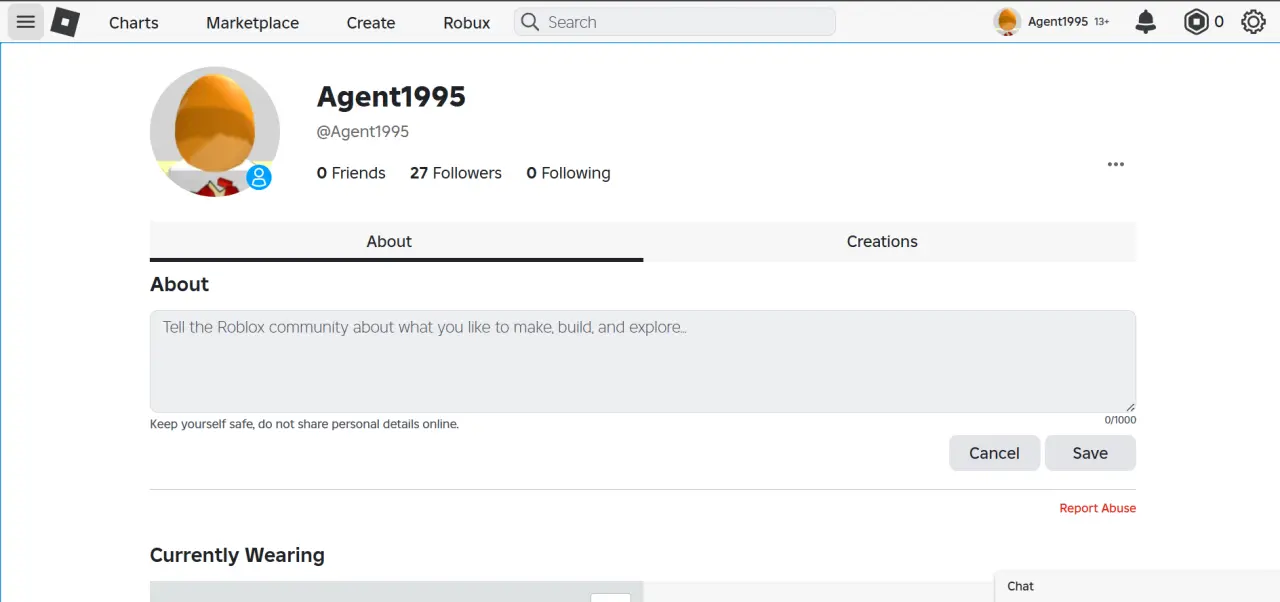Open the settings gear icon
Viewport: 1280px width, 602px height.
click(x=1253, y=22)
